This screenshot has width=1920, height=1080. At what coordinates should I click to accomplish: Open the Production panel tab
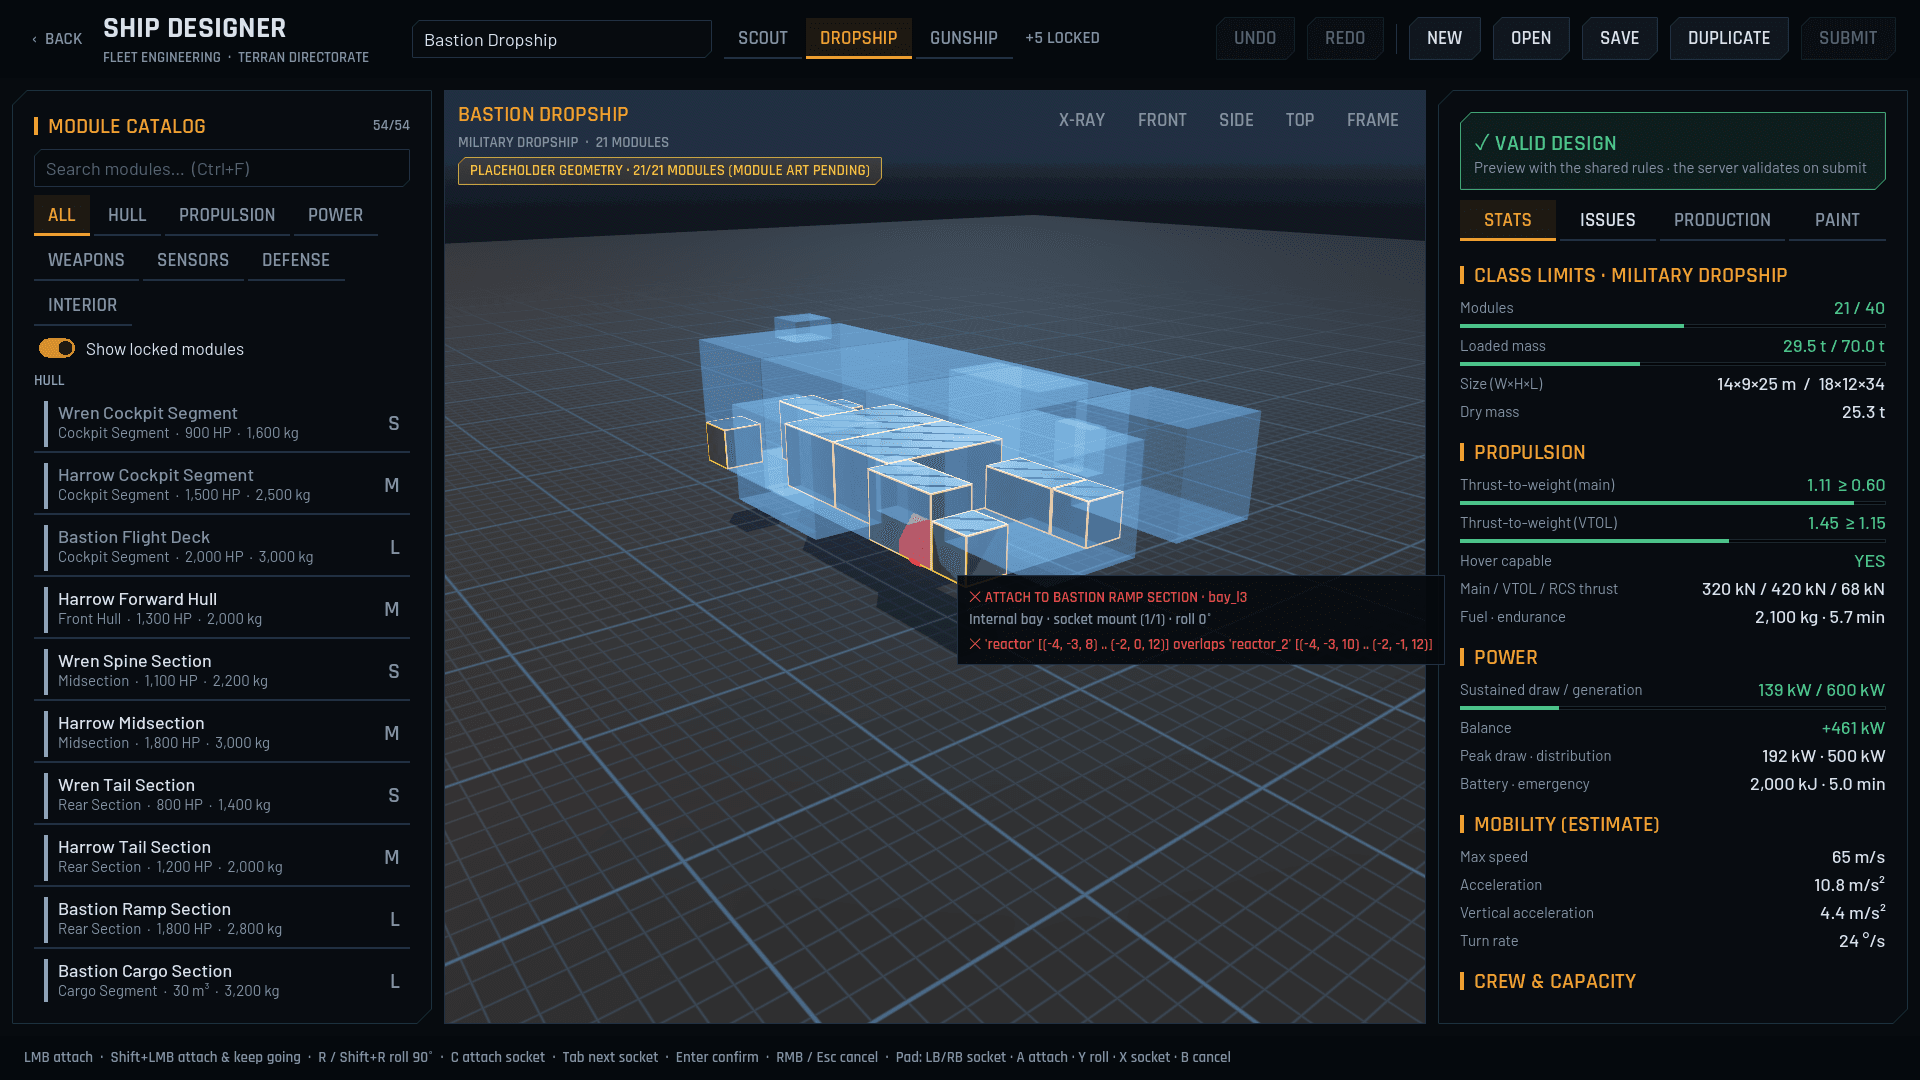tap(1722, 220)
